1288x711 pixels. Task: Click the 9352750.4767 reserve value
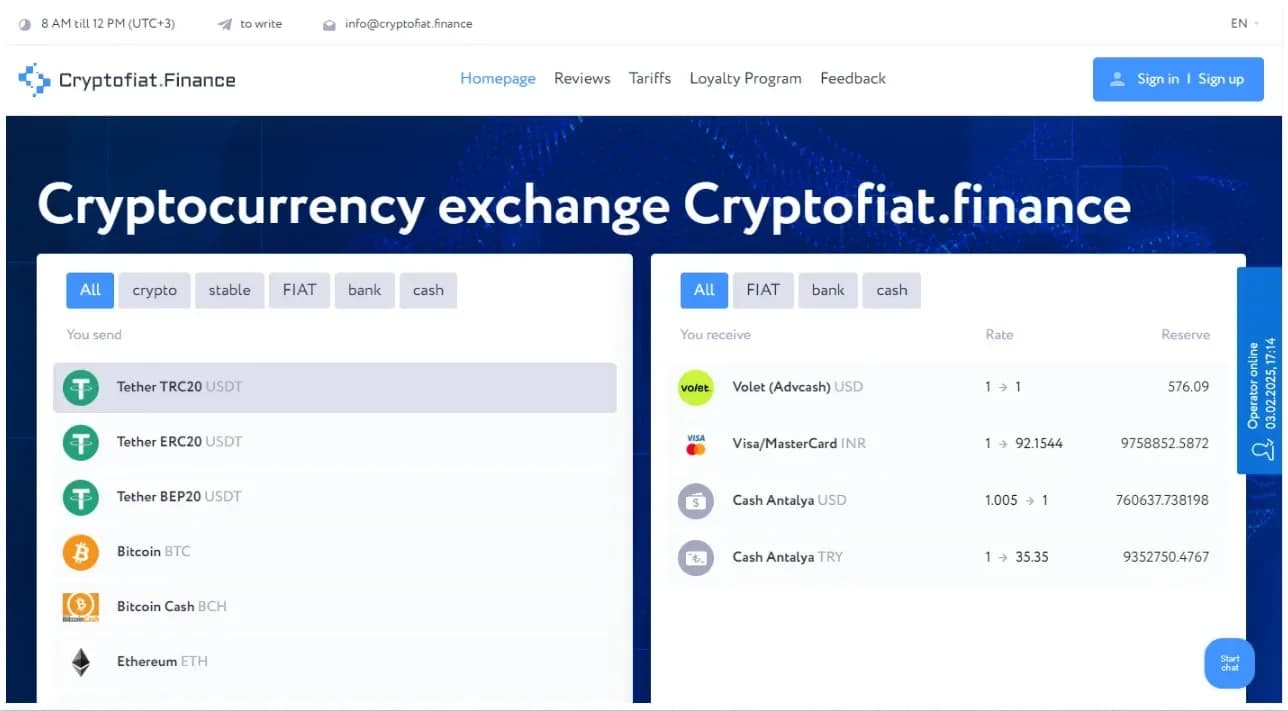tap(1166, 557)
